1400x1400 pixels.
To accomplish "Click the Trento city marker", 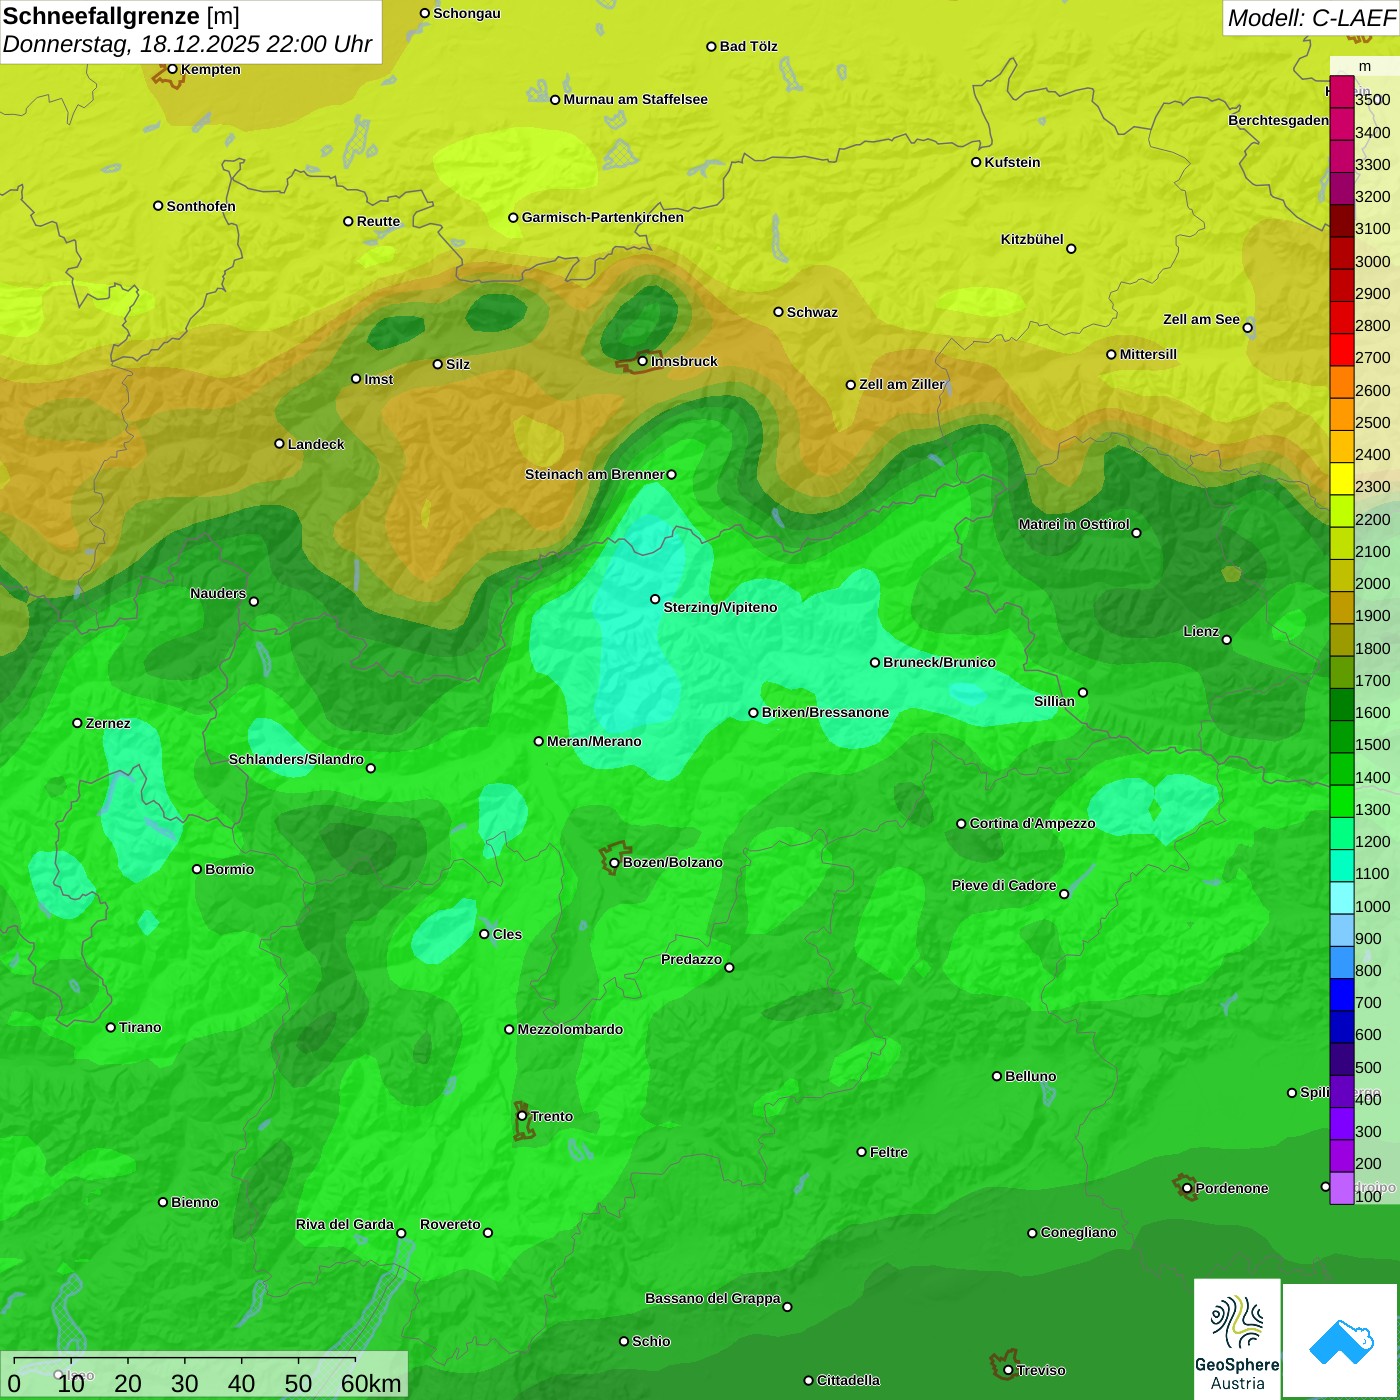I will [x=522, y=1116].
